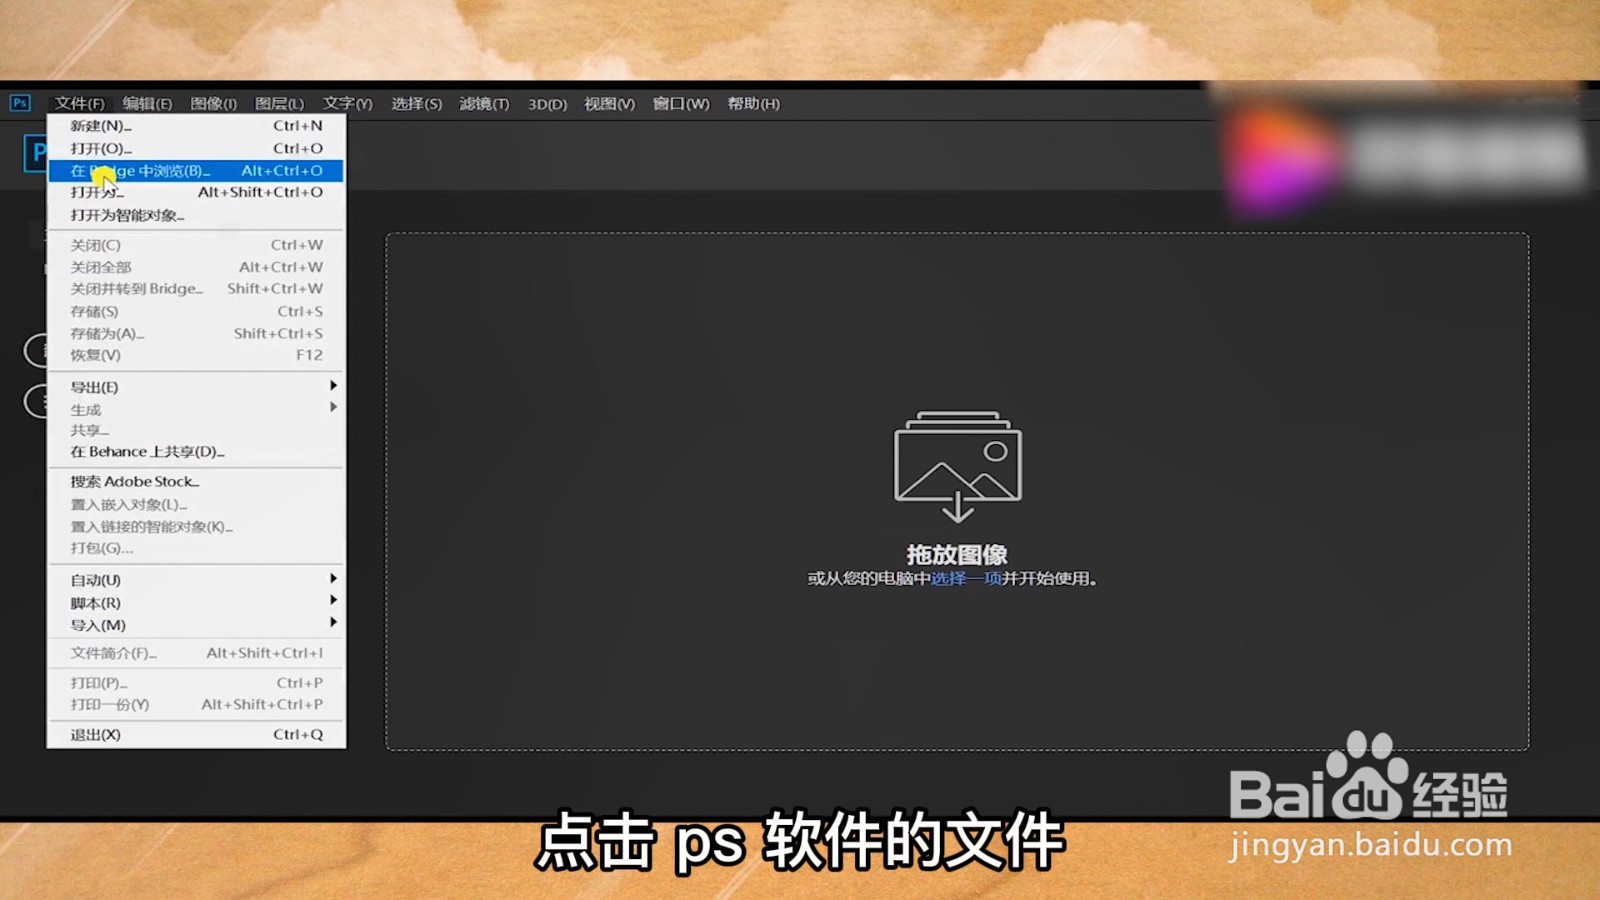Open the 窗口(W) menu
1600x900 pixels.
point(680,103)
